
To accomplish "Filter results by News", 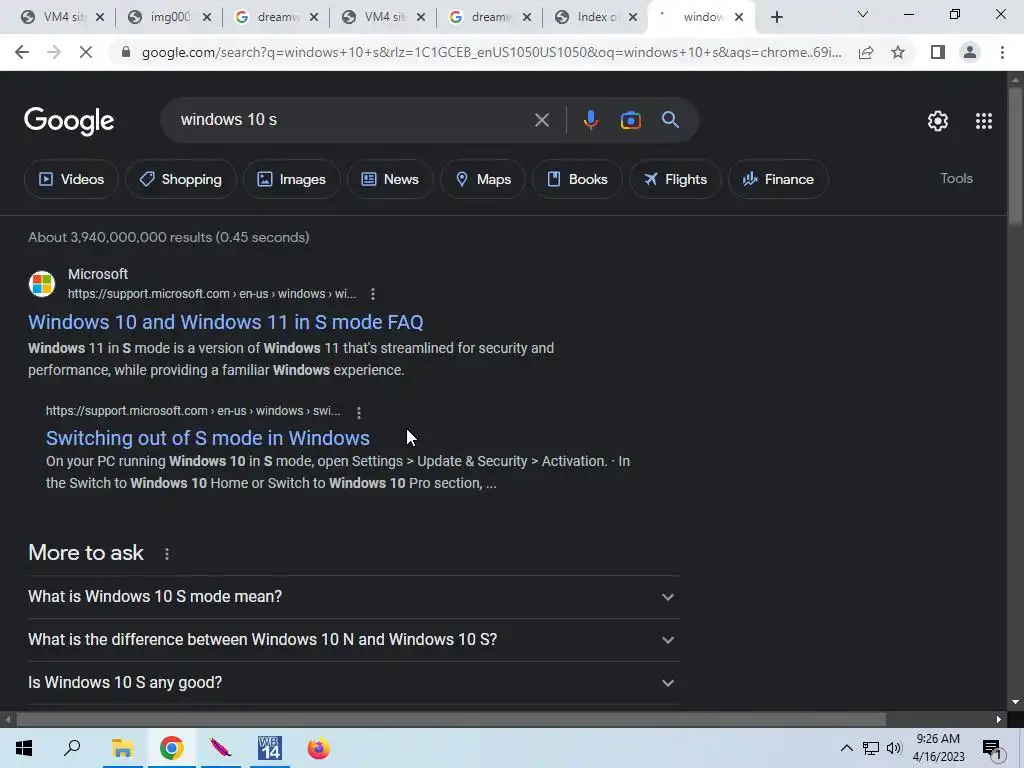I will pos(390,179).
